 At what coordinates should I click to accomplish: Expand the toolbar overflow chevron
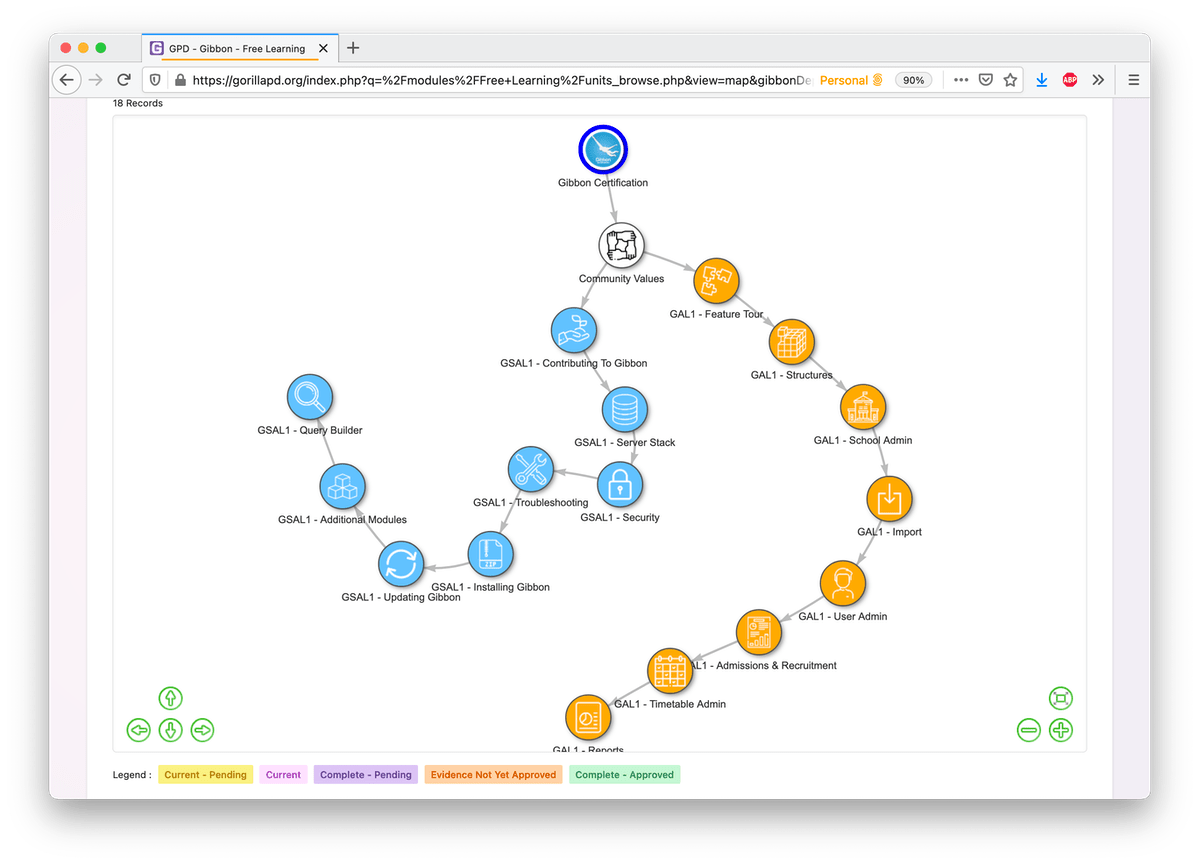point(1098,80)
